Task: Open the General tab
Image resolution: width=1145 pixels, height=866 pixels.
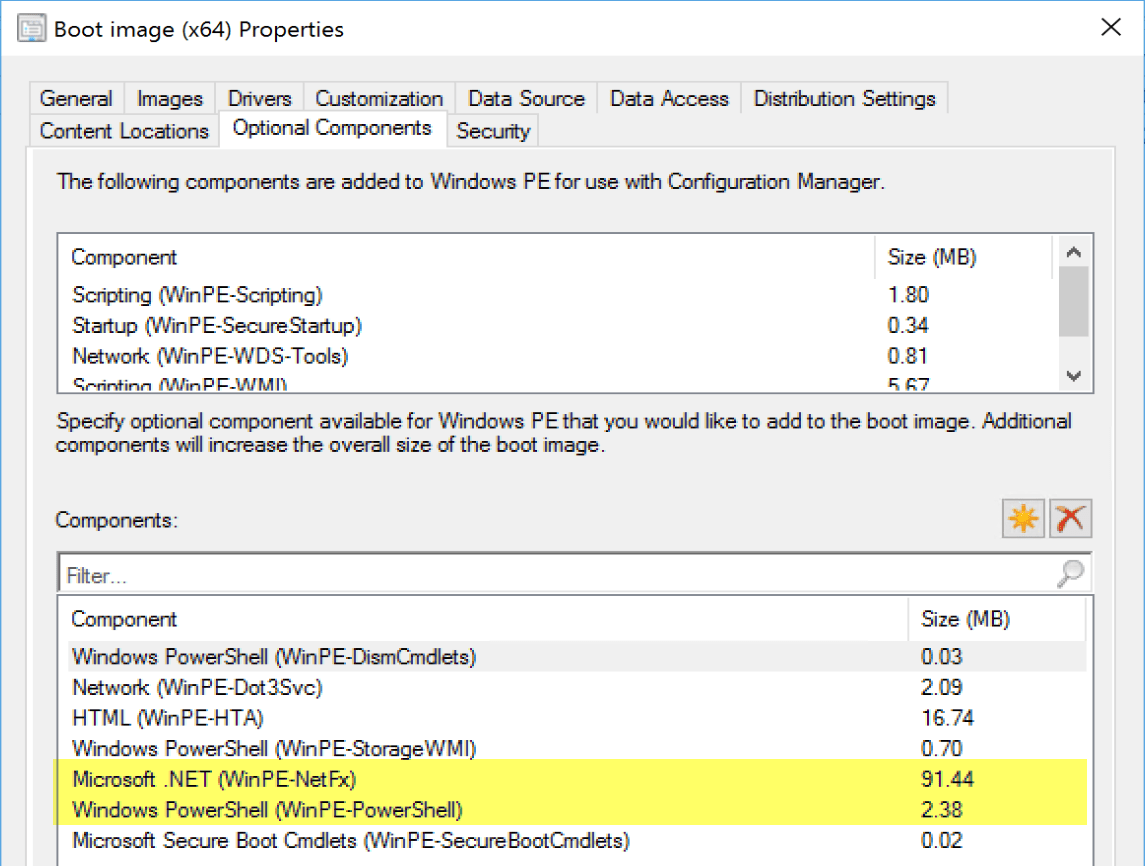Action: (76, 99)
